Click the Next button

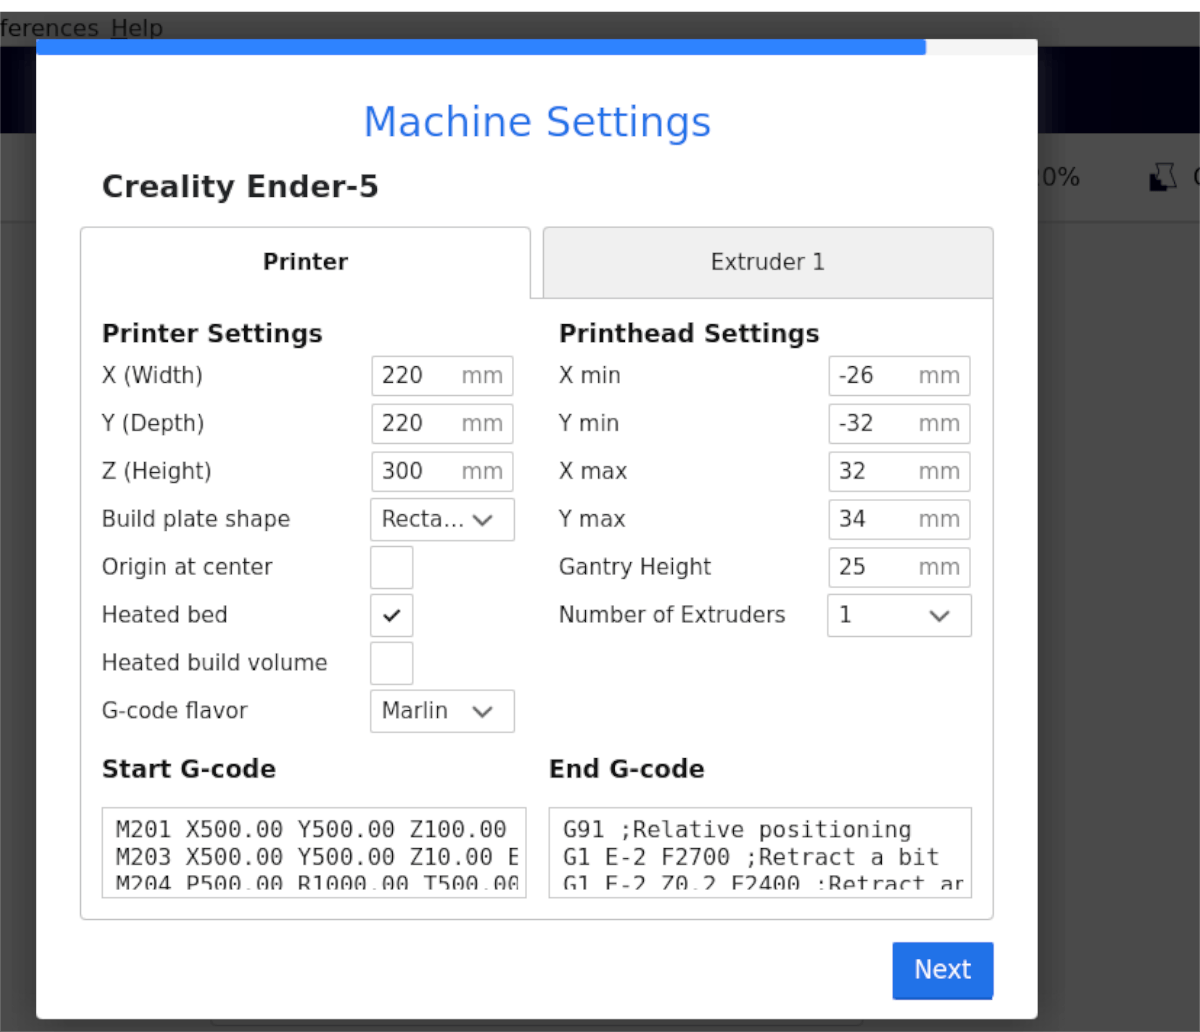click(942, 970)
